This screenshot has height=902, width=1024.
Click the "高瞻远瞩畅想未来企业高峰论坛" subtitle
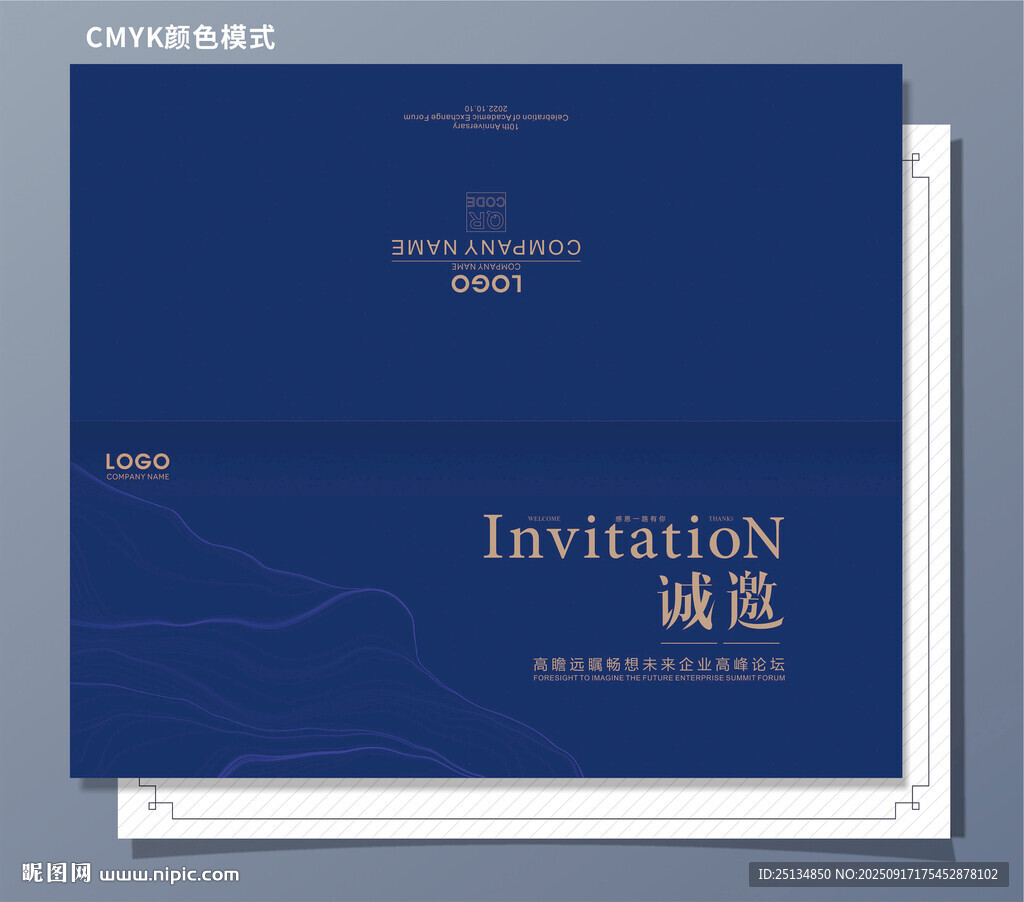[659, 664]
